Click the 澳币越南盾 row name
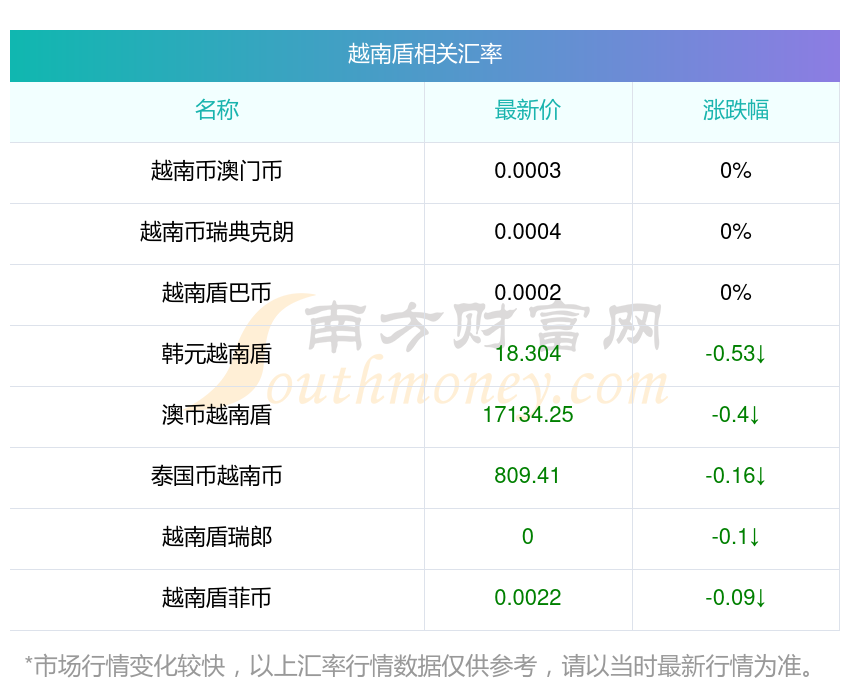Image resolution: width=850 pixels, height=697 pixels. pyautogui.click(x=217, y=415)
